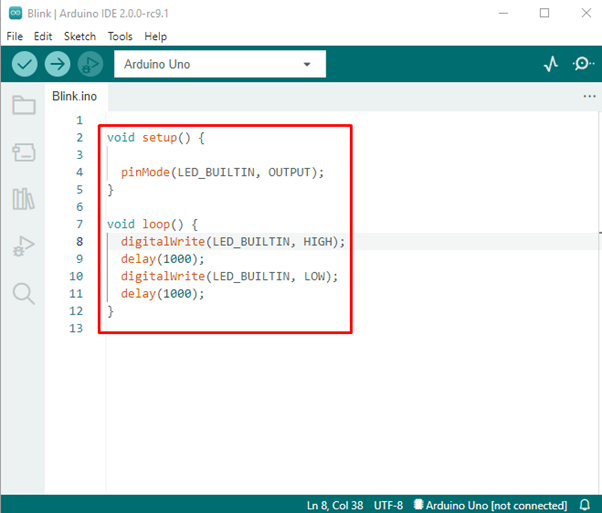
Task: Click line number 13 in gutter
Action: pyautogui.click(x=76, y=328)
